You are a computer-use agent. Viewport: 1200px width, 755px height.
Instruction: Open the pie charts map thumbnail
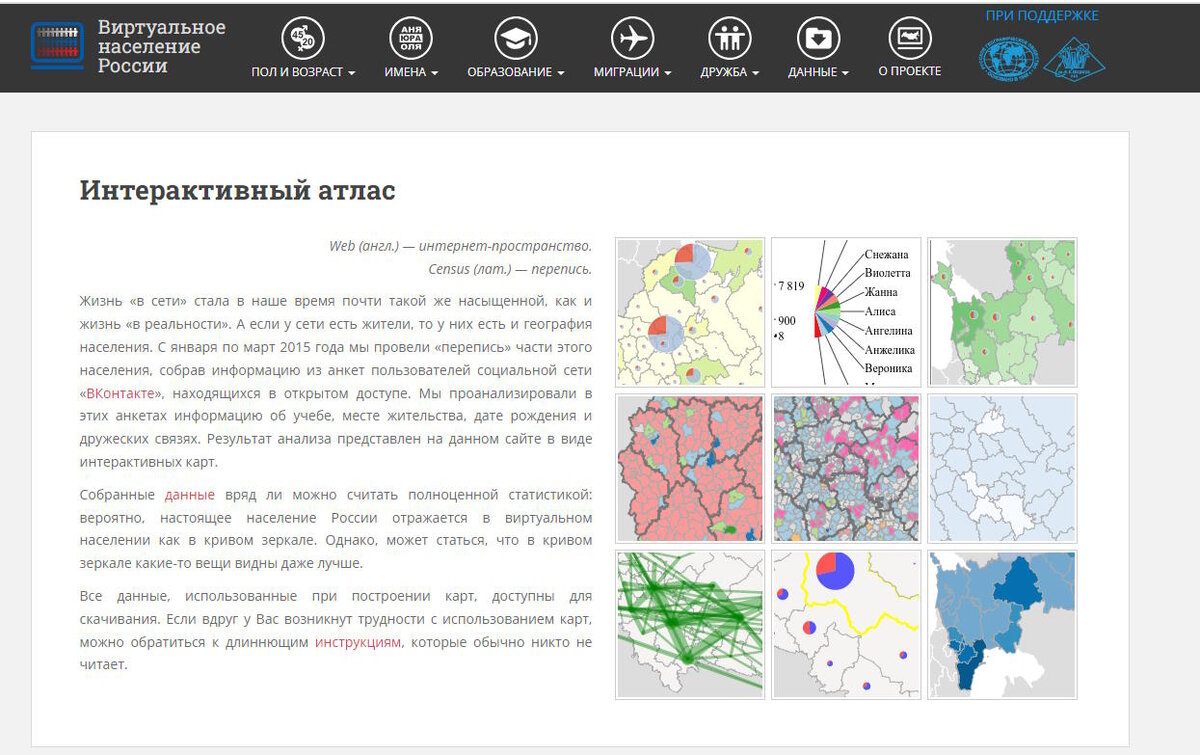(690, 312)
